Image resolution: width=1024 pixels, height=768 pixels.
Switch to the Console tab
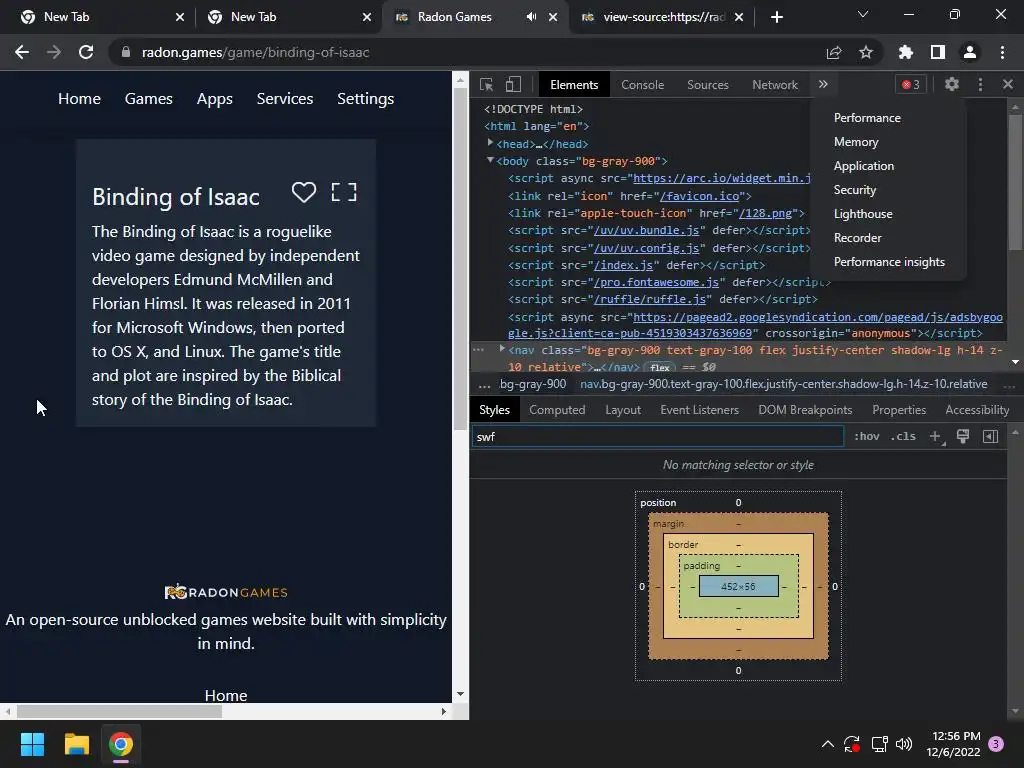pos(642,85)
